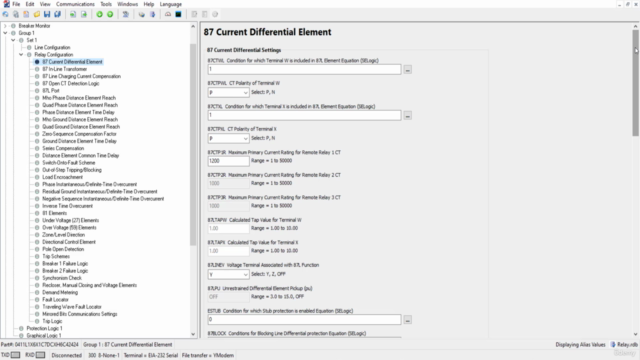Open the Communications menu
The width and height of the screenshot is (640, 360).
click(75, 4)
